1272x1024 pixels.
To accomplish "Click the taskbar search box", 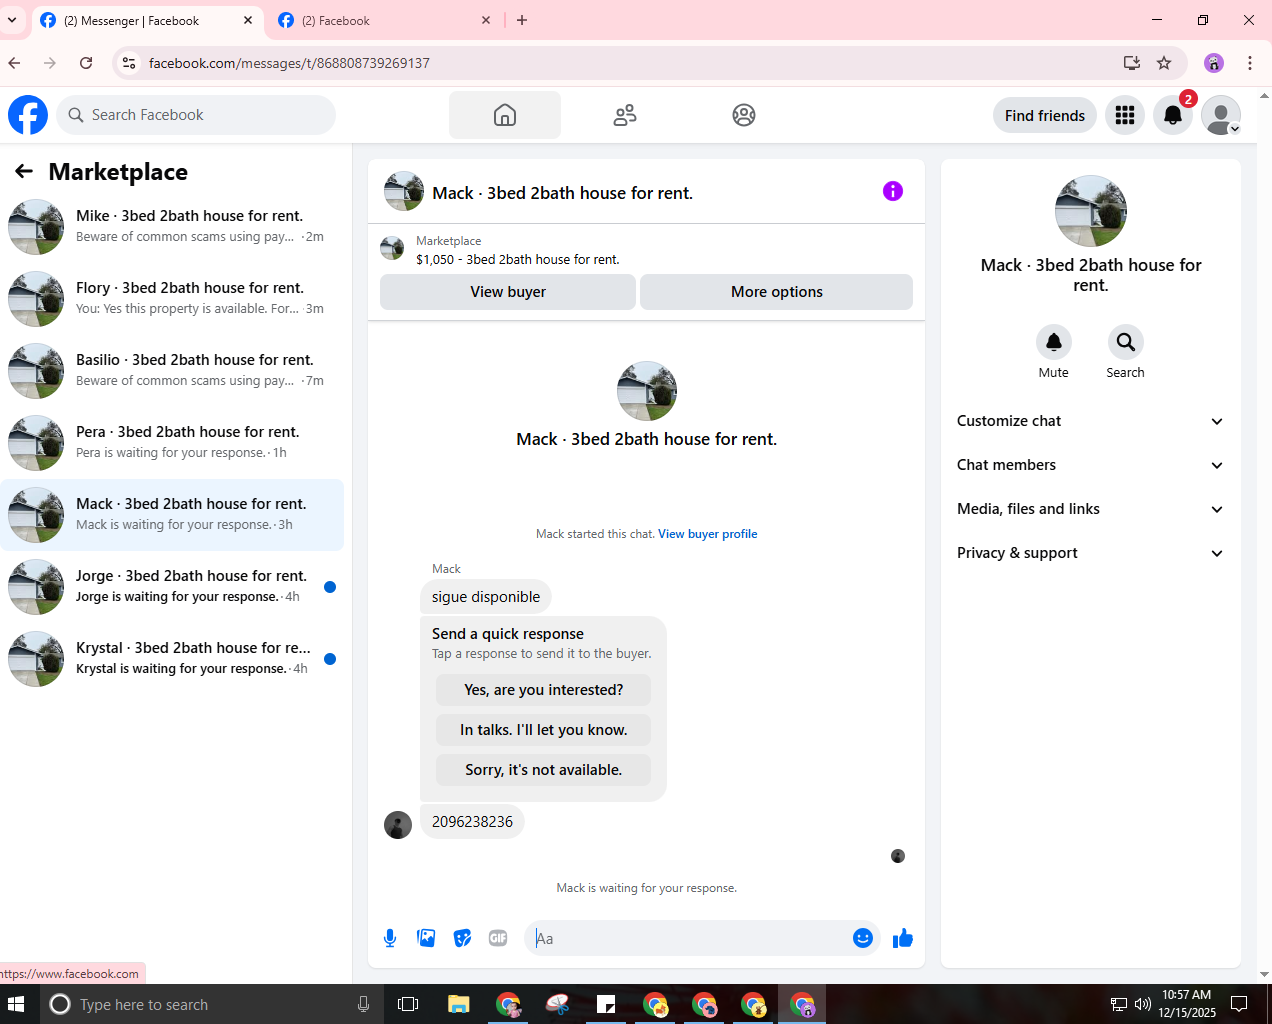I will (212, 1004).
